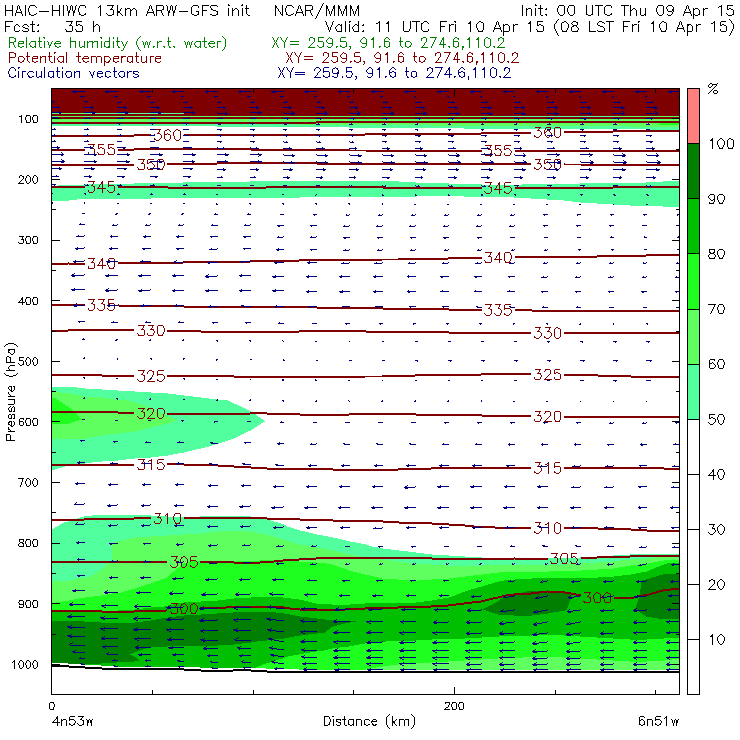Select the blue 'Circulation vectors' legend label

tap(74, 73)
